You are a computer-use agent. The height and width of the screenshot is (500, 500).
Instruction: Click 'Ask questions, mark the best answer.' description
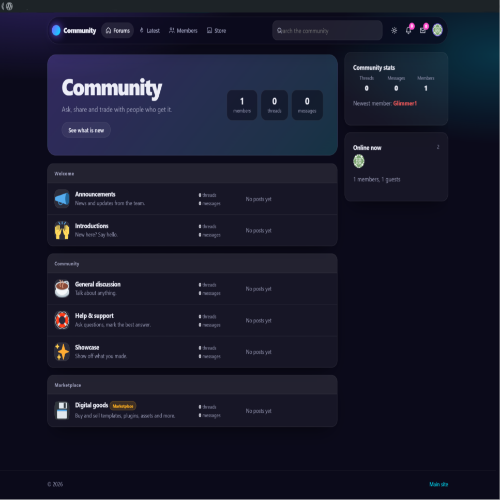click(113, 325)
